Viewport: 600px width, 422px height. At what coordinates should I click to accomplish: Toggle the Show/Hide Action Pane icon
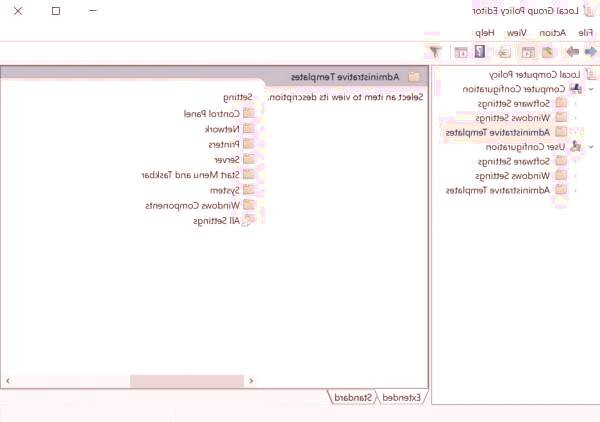[461, 51]
